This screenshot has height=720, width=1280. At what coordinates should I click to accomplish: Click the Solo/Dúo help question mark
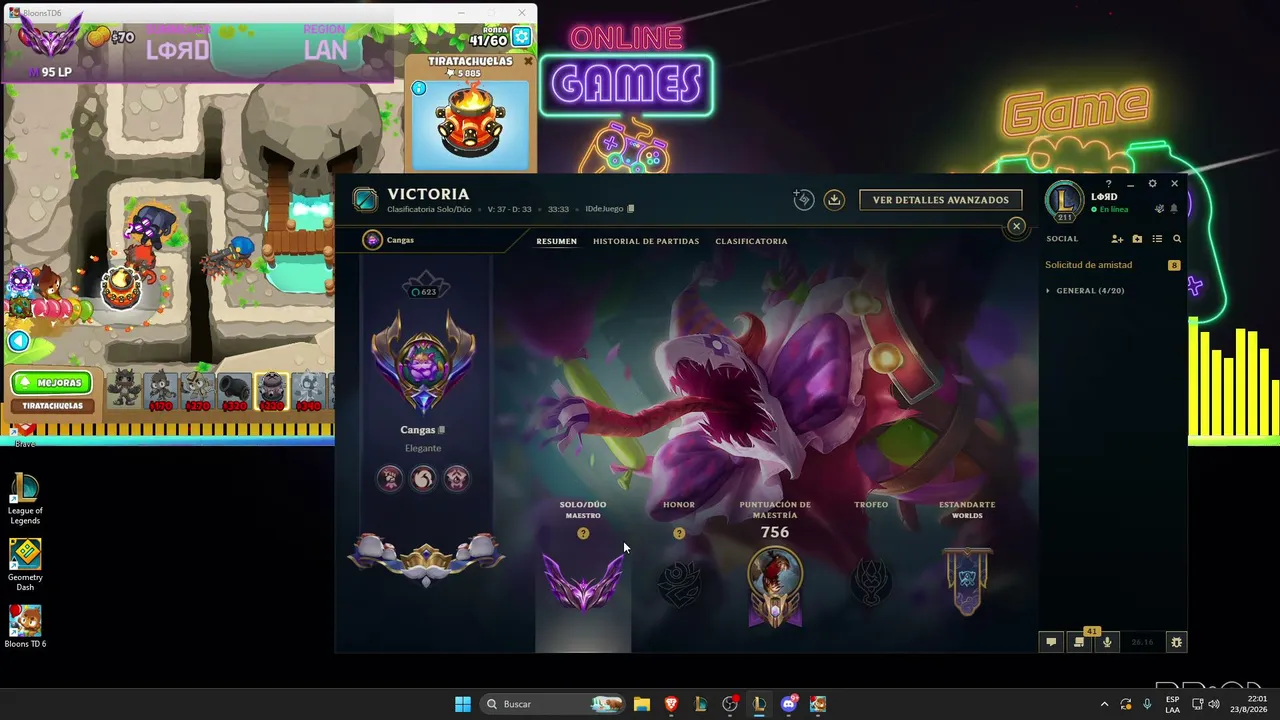[583, 534]
